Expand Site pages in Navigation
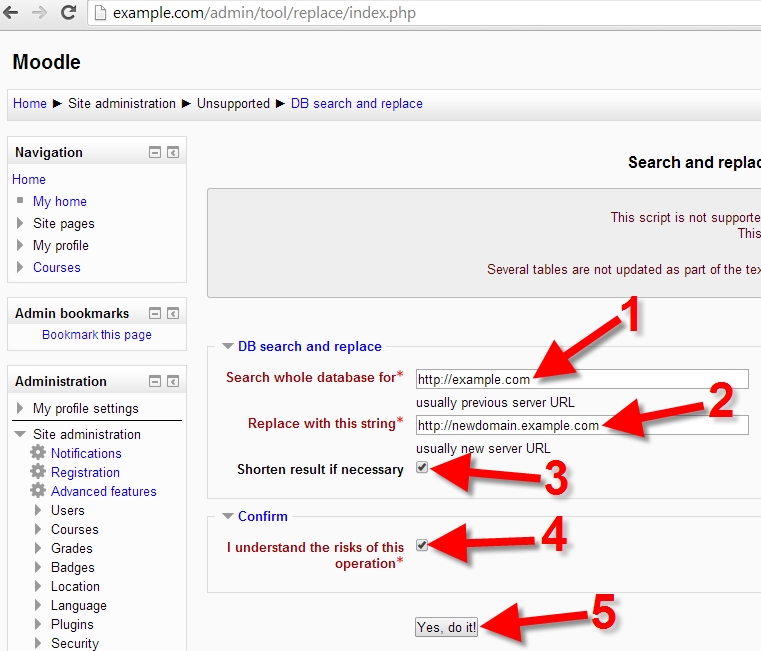Screen dimensions: 761x651 20,223
